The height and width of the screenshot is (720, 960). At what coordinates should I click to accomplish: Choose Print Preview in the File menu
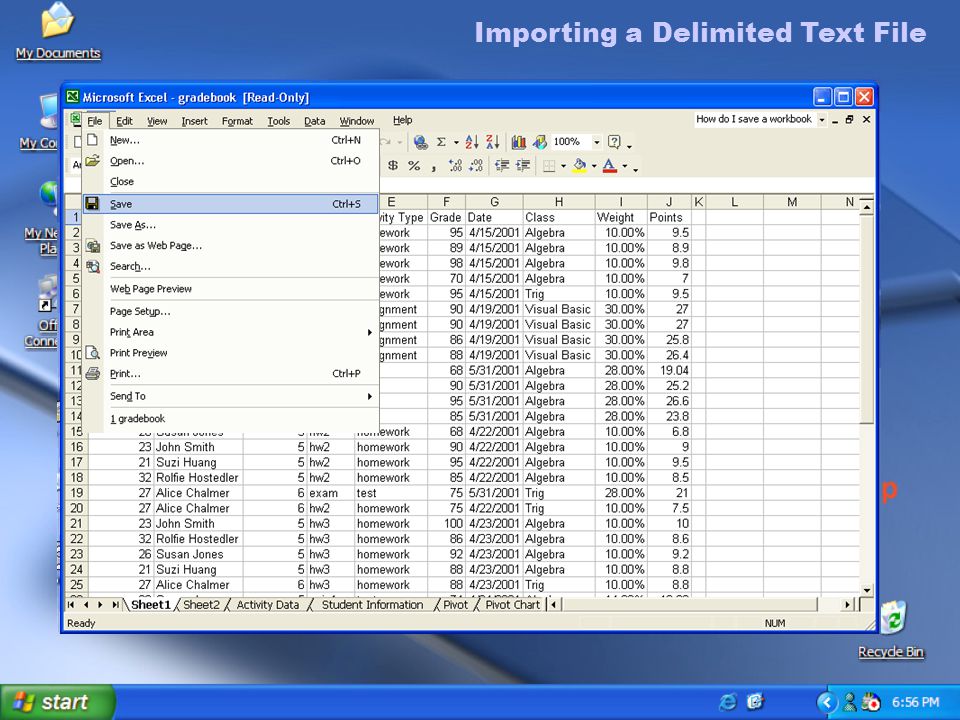230,353
